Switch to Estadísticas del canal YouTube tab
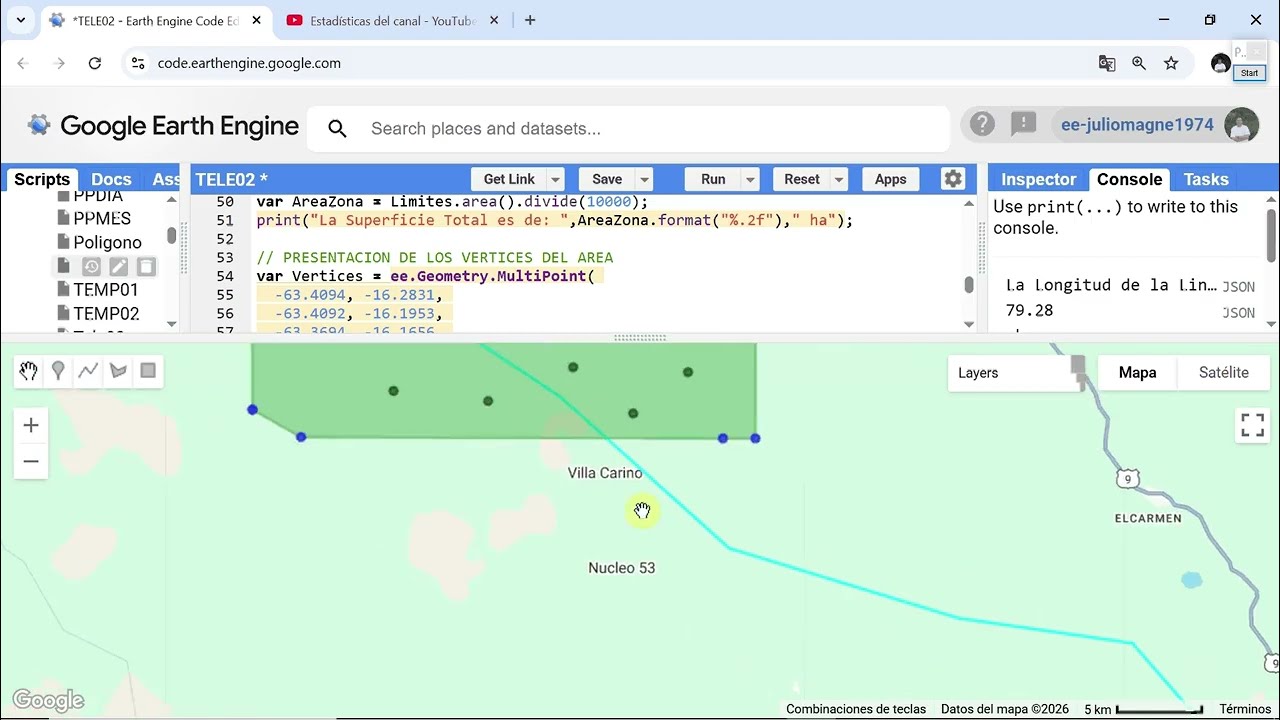The height and width of the screenshot is (720, 1280). click(x=392, y=20)
